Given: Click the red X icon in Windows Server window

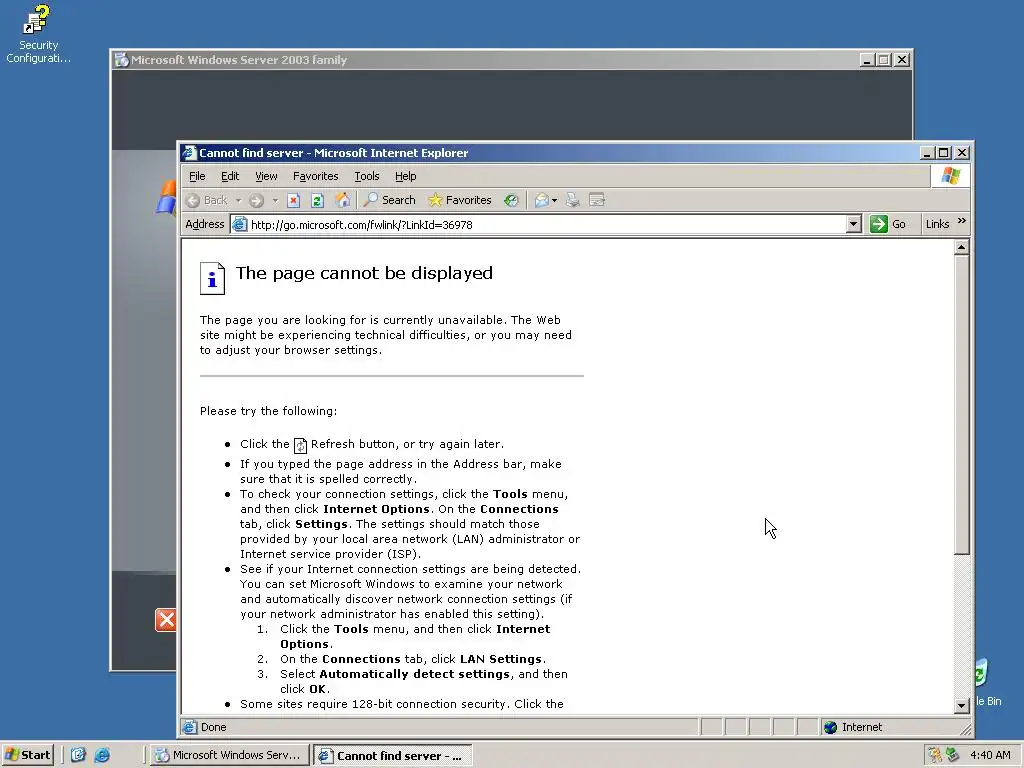Looking at the screenshot, I should point(165,620).
